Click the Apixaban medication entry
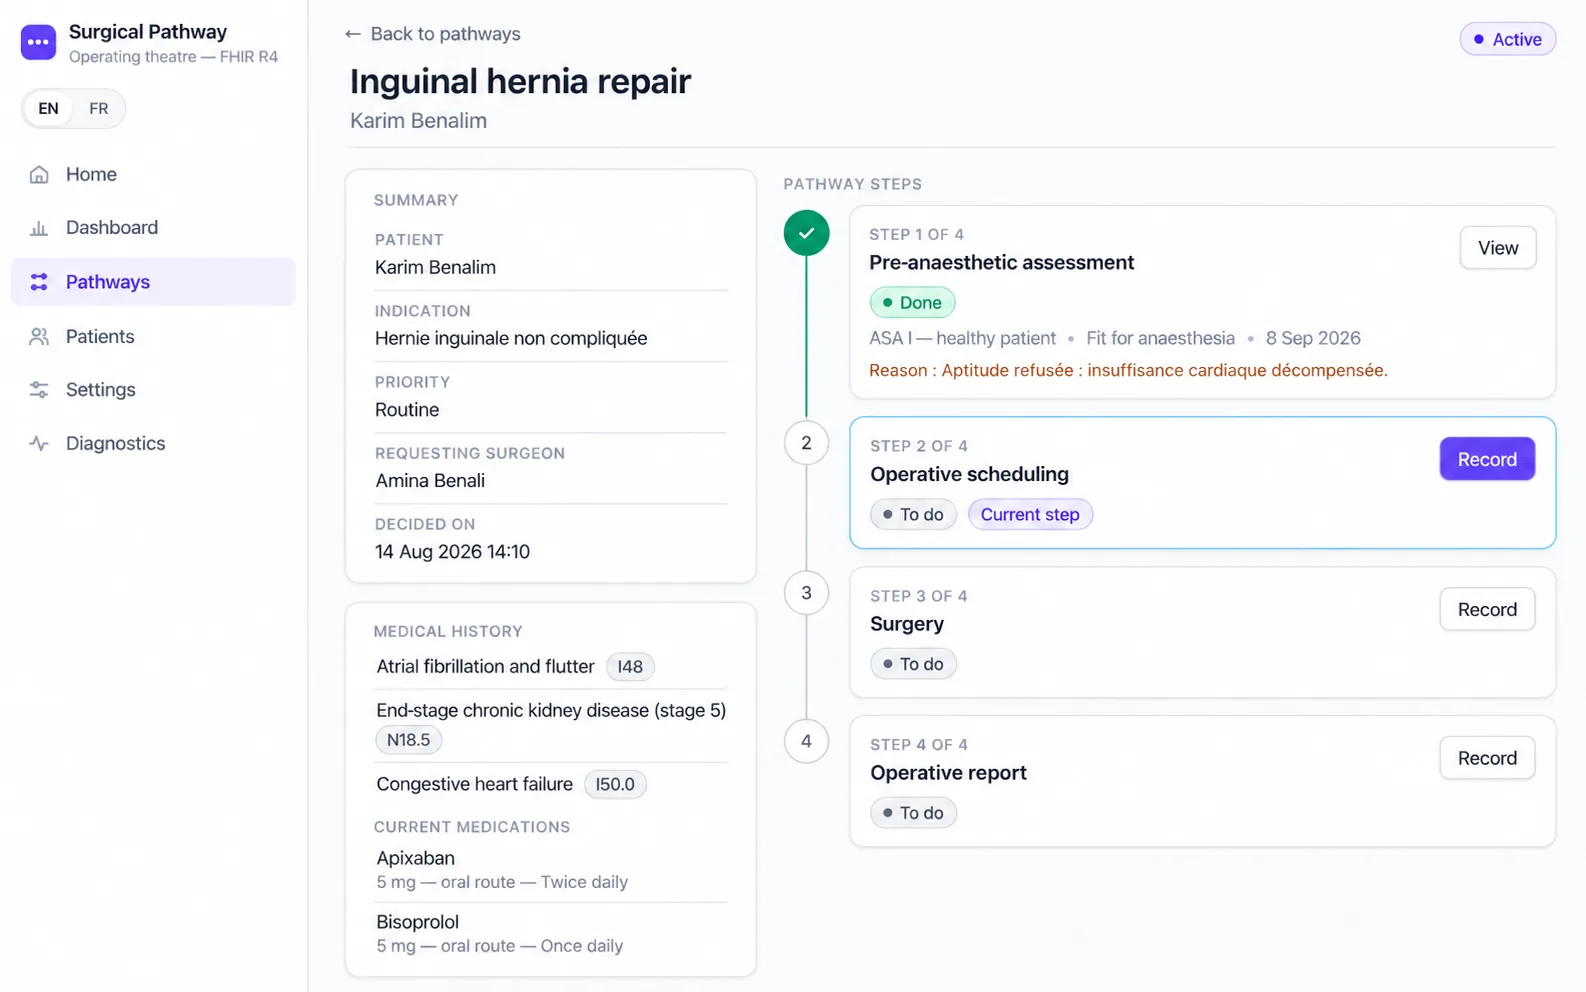Viewport: 1586px width, 992px height. 551,870
